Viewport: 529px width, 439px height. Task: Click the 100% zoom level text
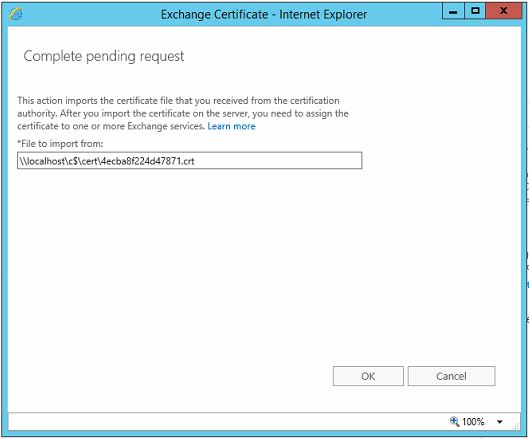473,421
